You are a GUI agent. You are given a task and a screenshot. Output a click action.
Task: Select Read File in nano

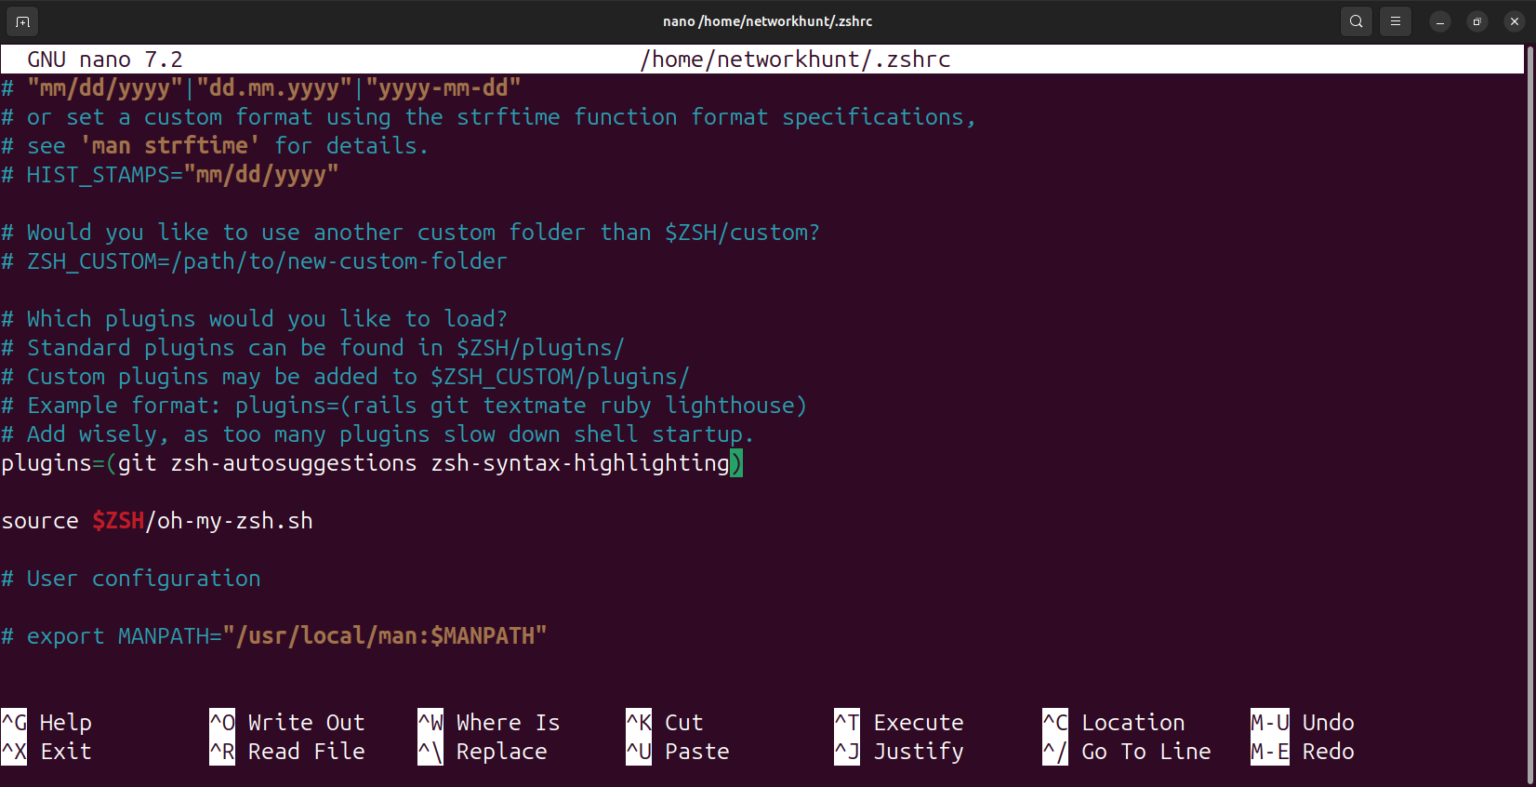tap(302, 751)
